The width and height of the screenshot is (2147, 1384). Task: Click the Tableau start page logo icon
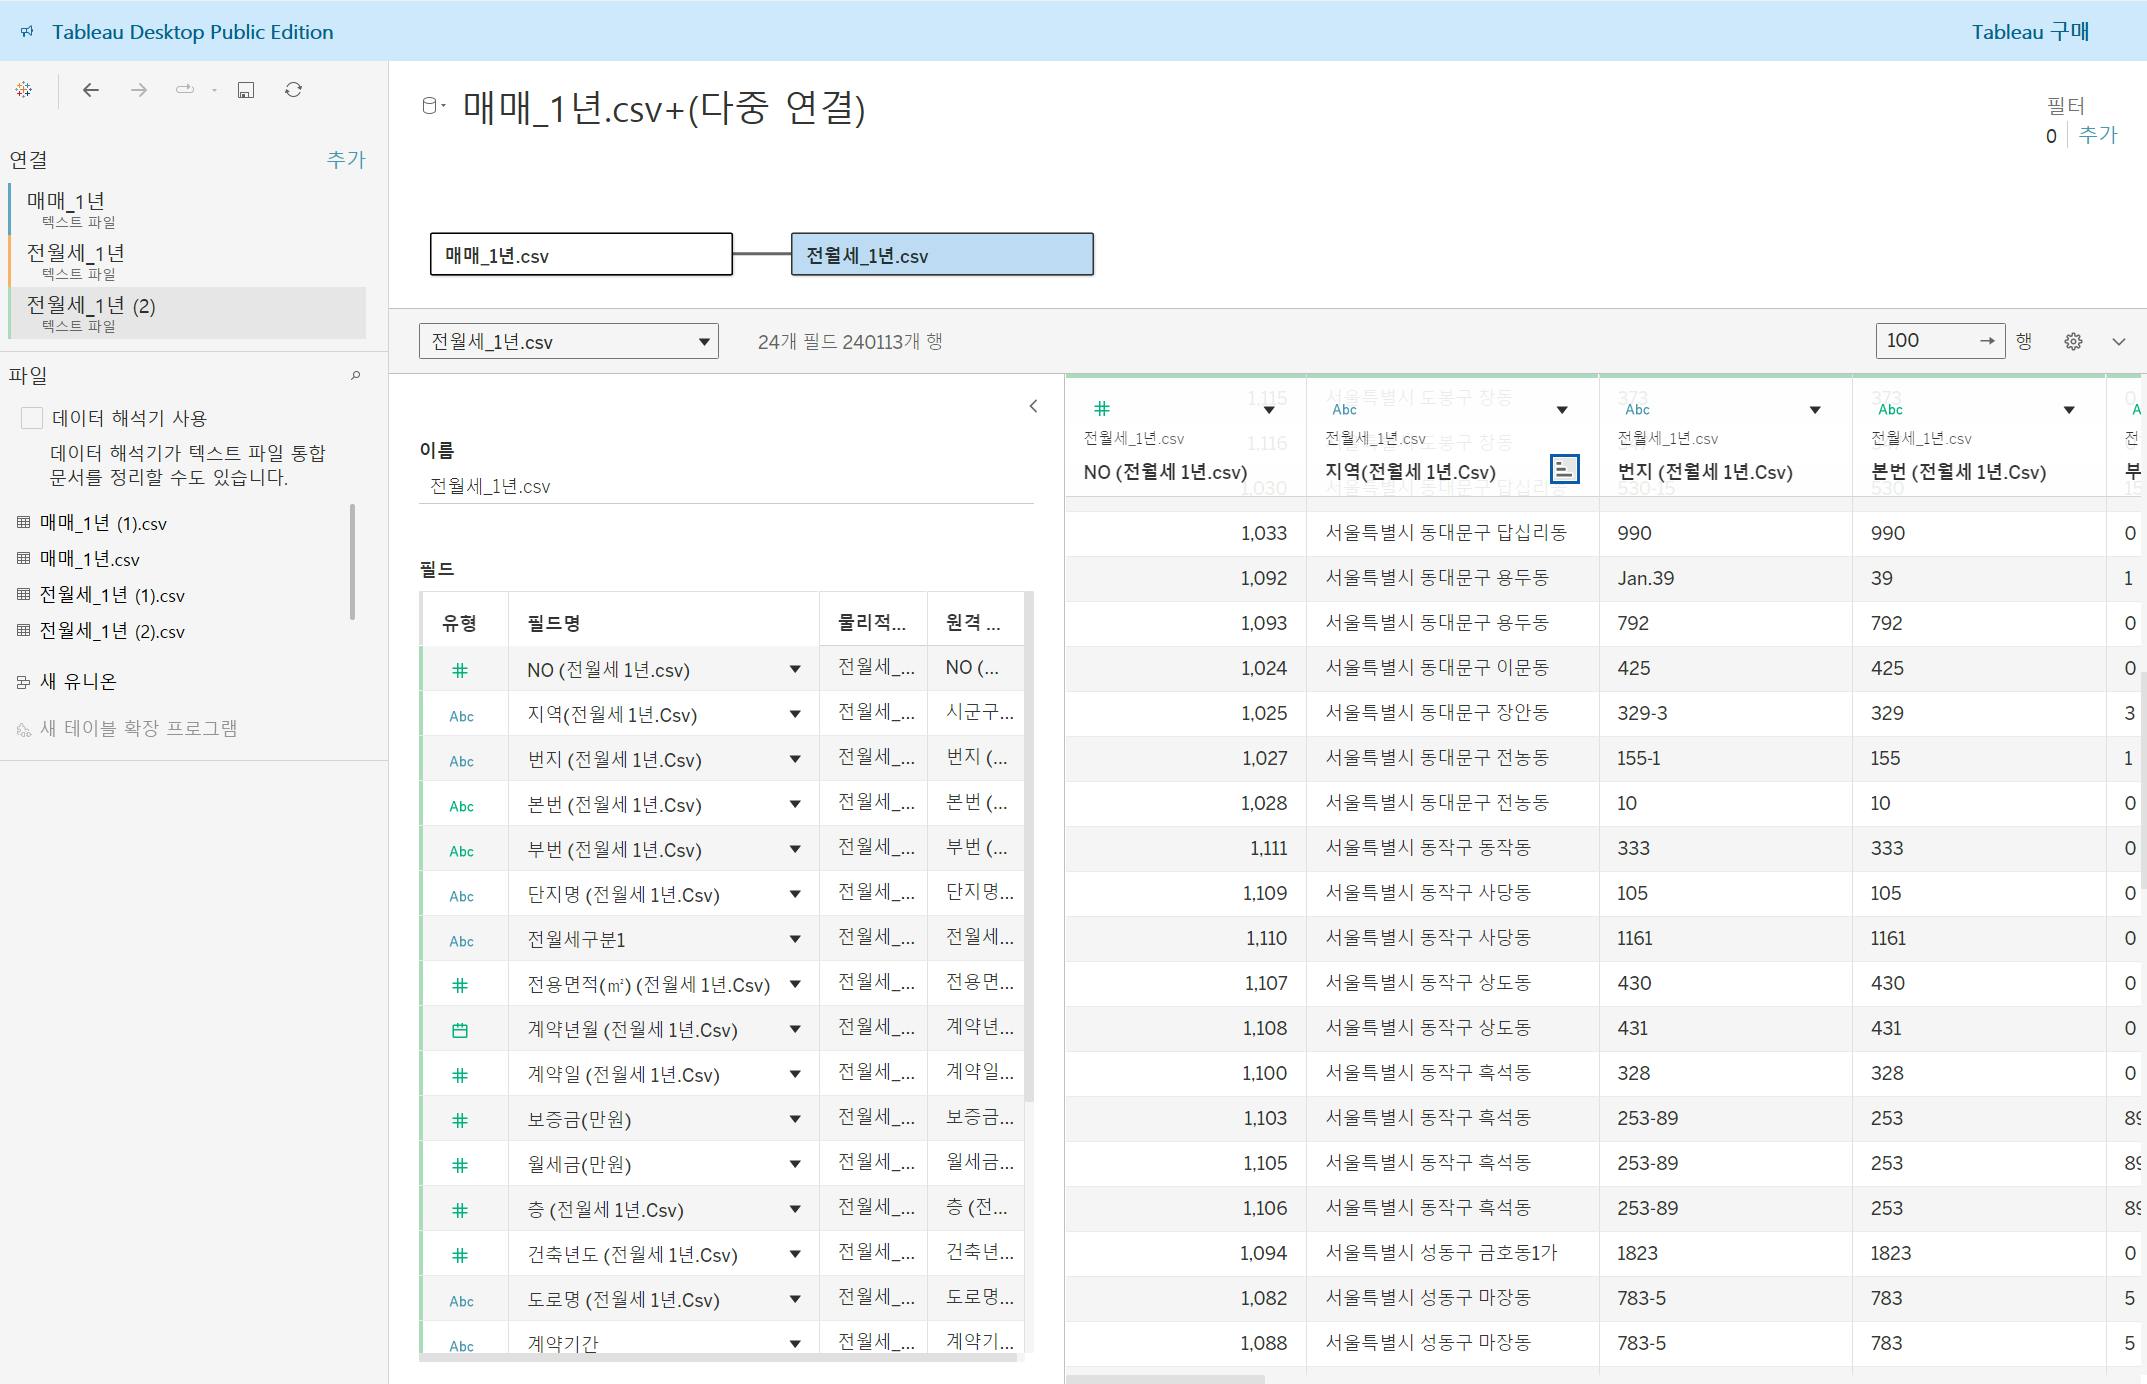[x=24, y=90]
